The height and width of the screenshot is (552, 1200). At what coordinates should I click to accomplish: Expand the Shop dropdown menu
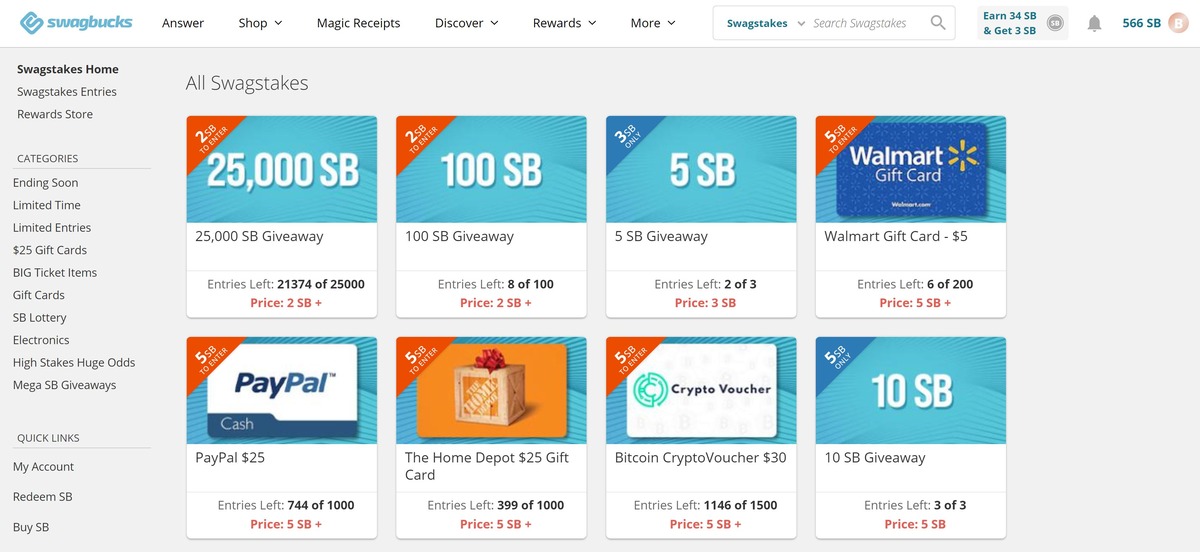pos(260,23)
